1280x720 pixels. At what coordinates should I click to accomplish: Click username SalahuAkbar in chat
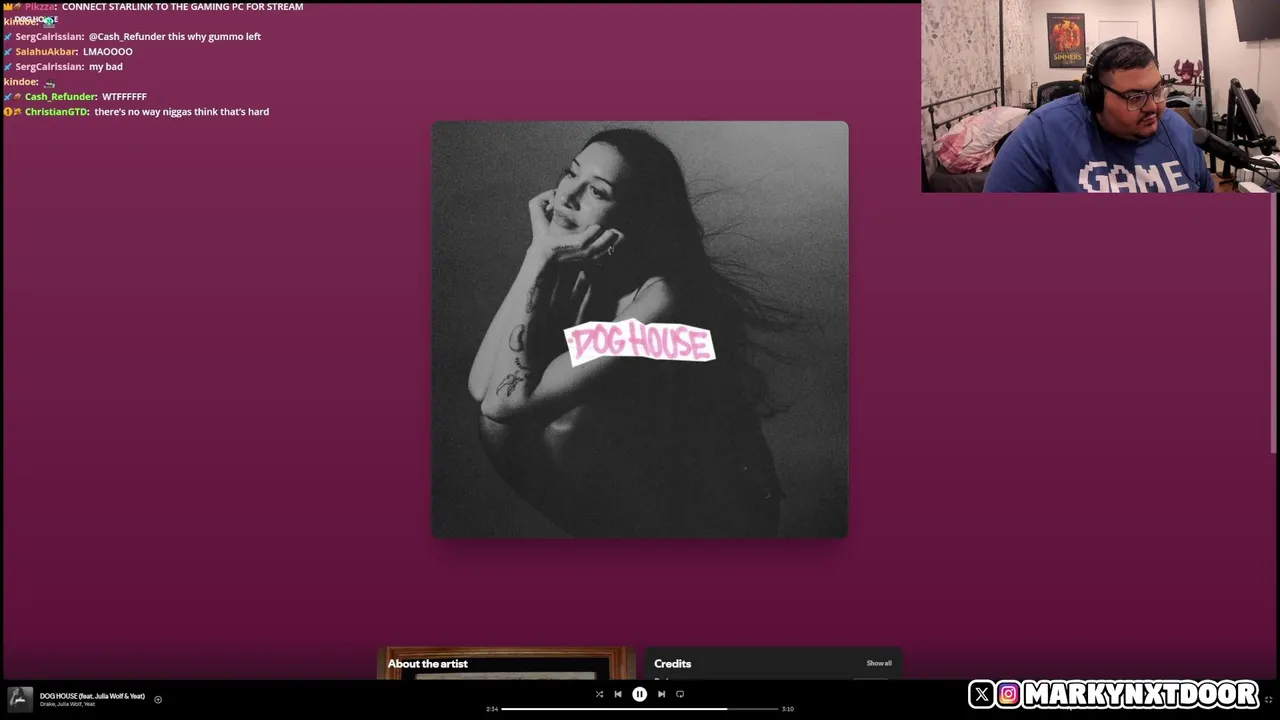[x=46, y=52]
